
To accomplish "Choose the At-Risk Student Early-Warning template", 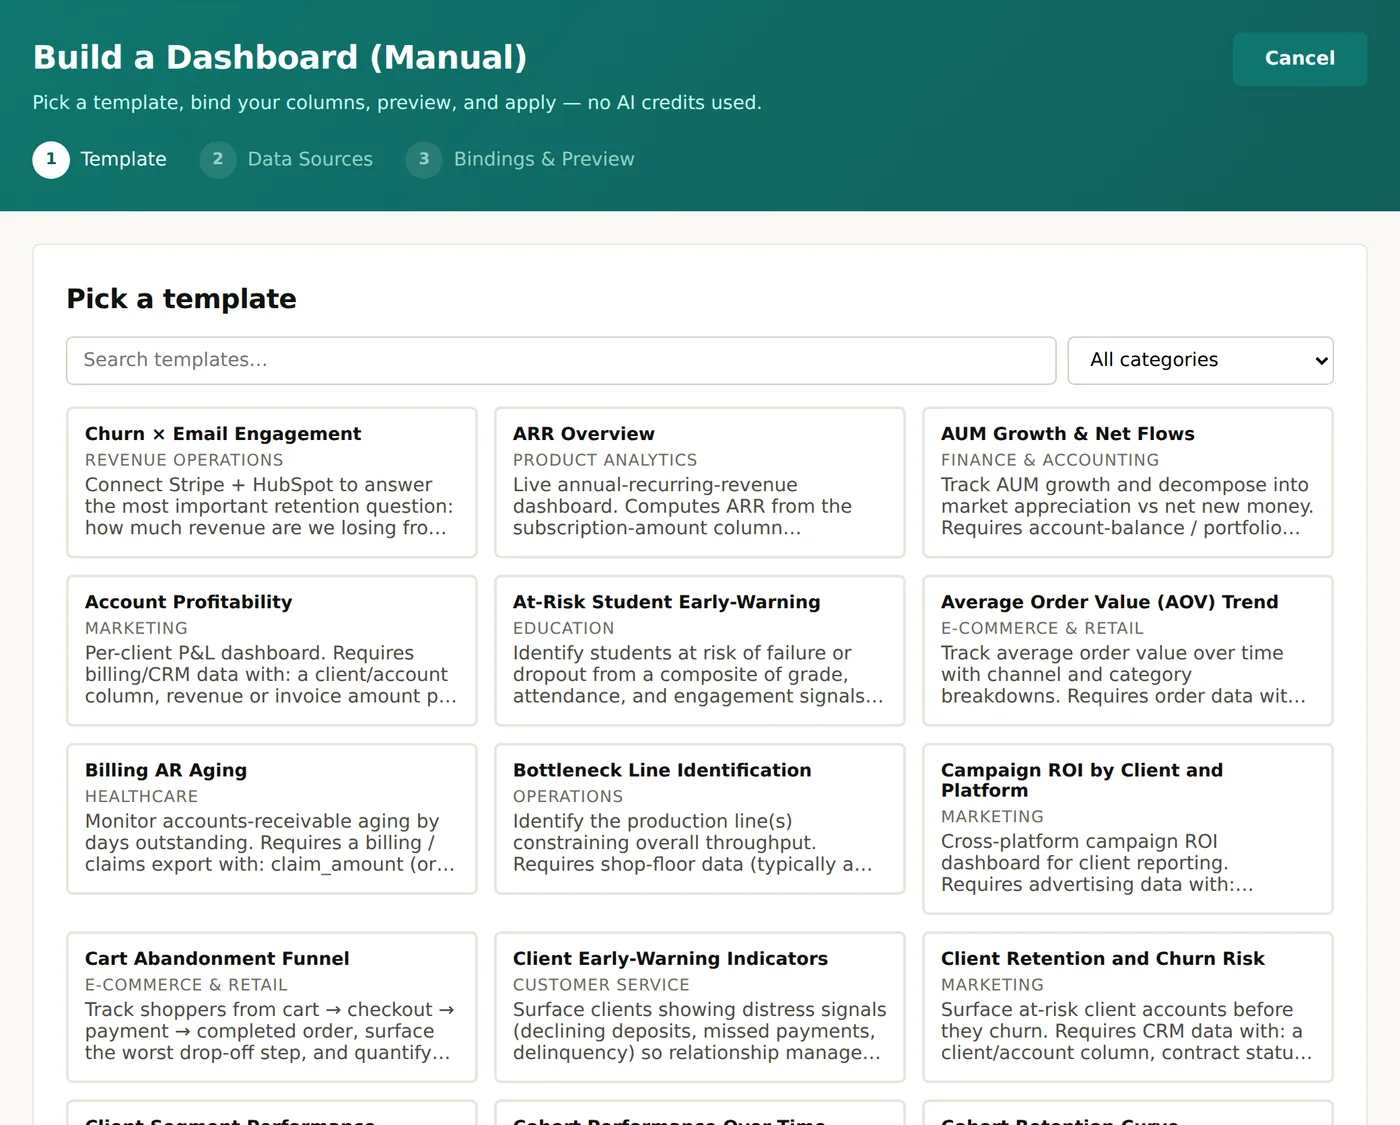I will pyautogui.click(x=700, y=650).
